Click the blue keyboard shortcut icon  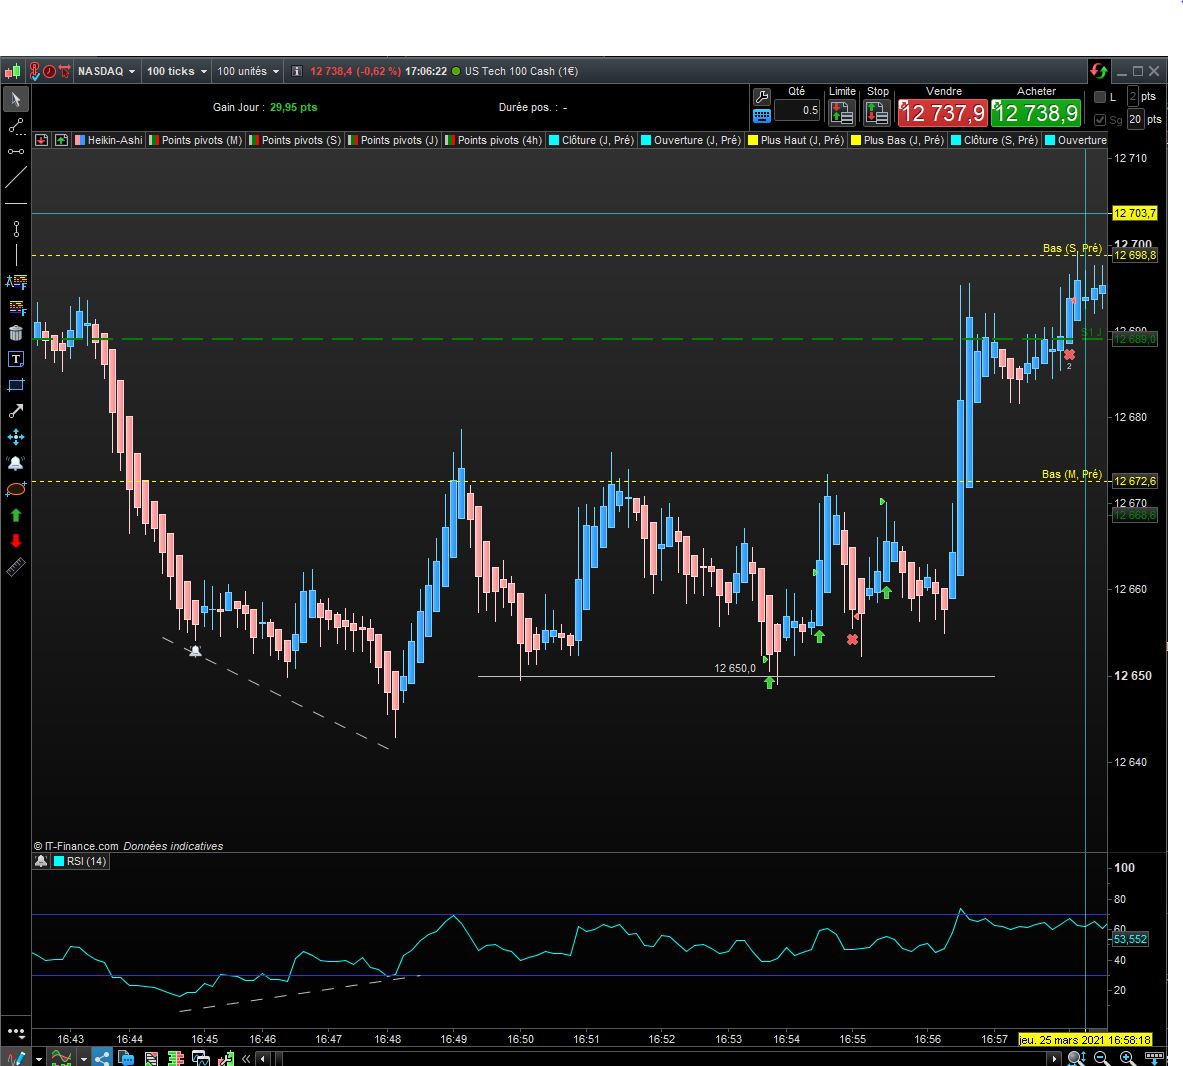762,115
